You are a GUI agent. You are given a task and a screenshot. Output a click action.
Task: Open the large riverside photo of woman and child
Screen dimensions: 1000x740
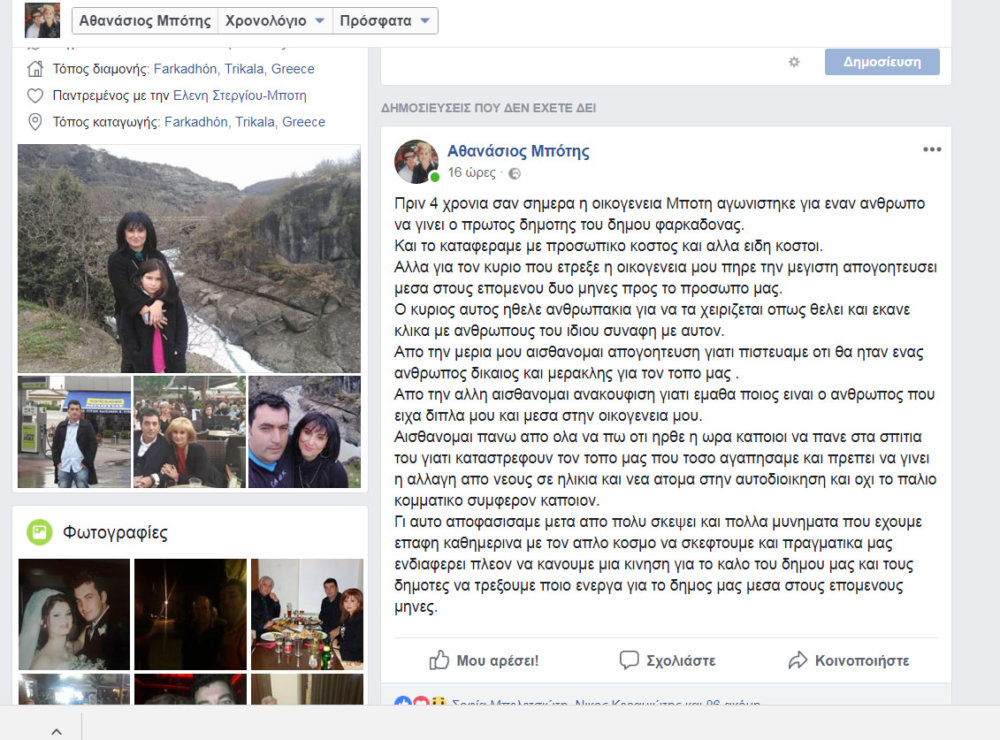coord(189,258)
